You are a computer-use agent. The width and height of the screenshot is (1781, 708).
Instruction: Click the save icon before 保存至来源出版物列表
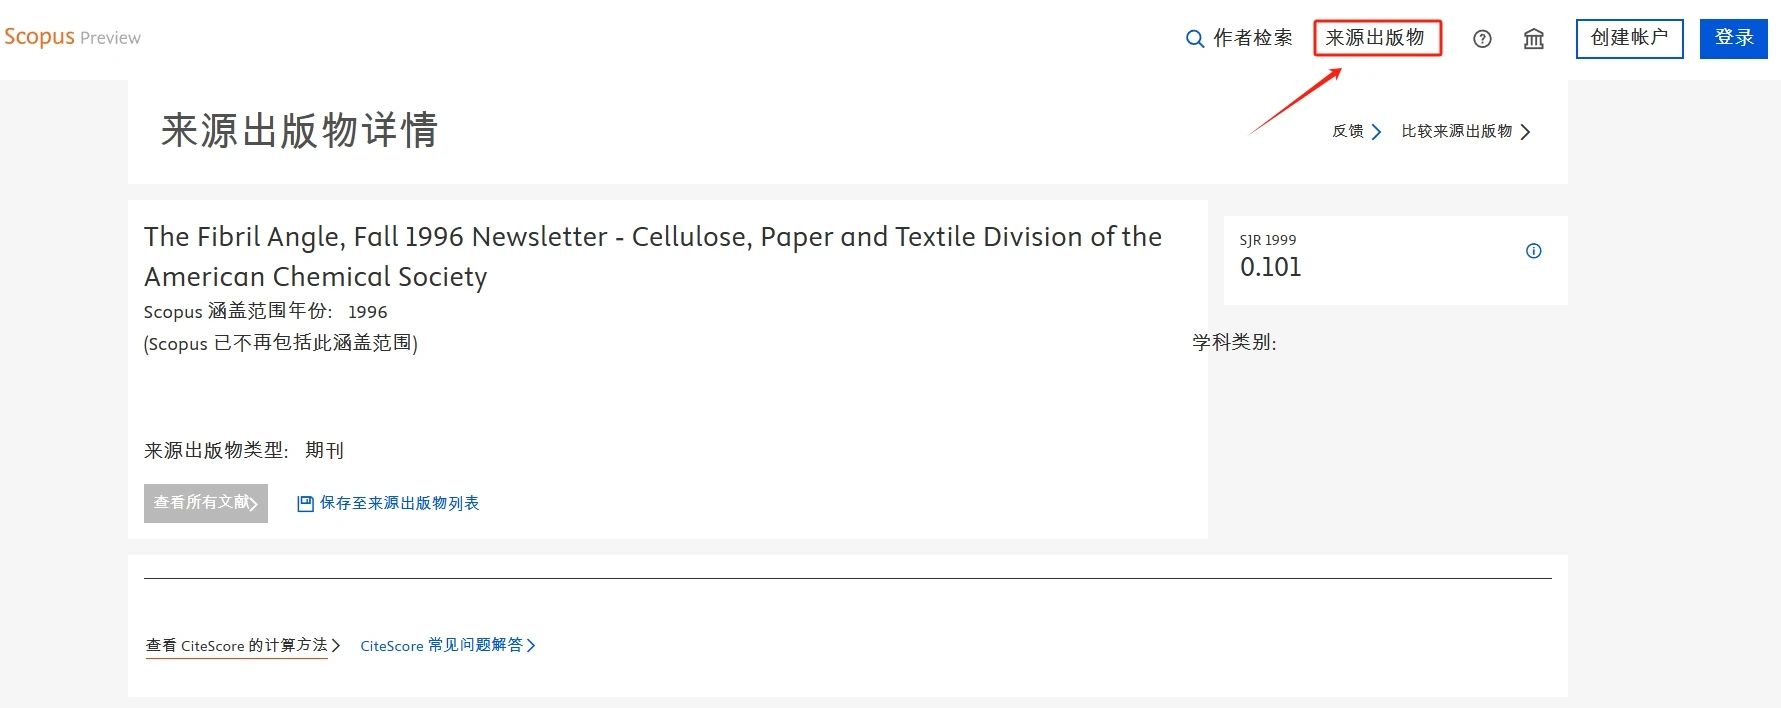coord(305,503)
